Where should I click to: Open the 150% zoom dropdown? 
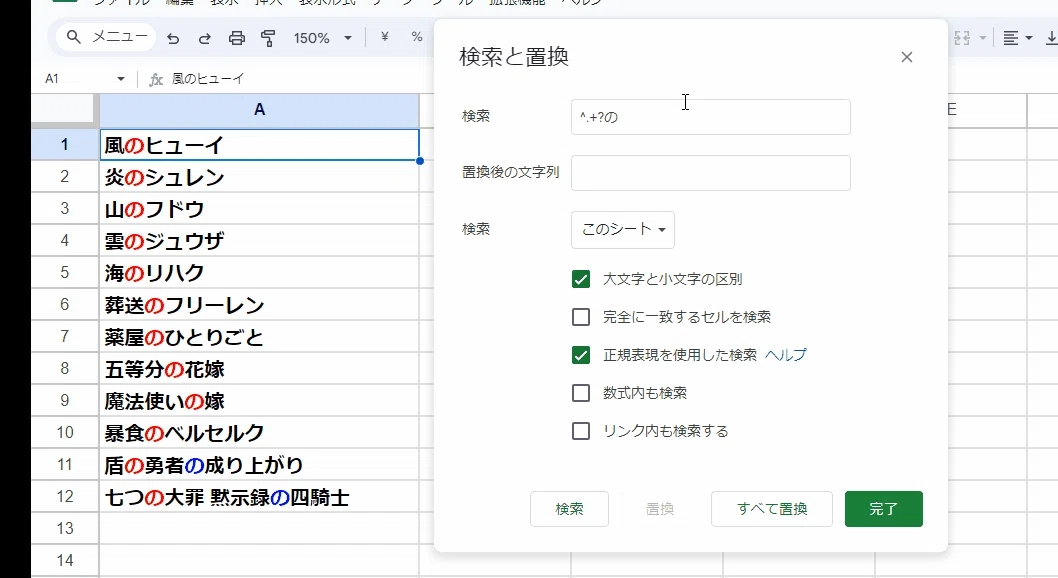click(323, 38)
